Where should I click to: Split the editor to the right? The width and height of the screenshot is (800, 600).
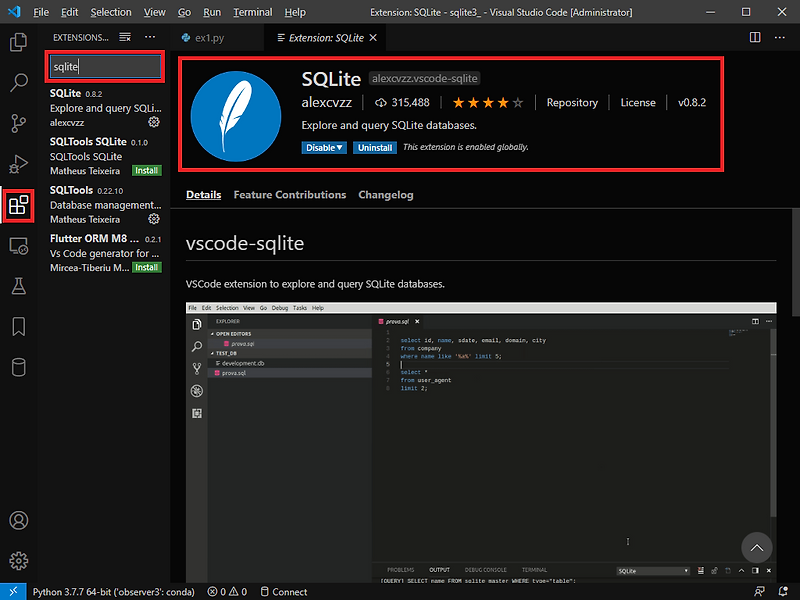755,37
